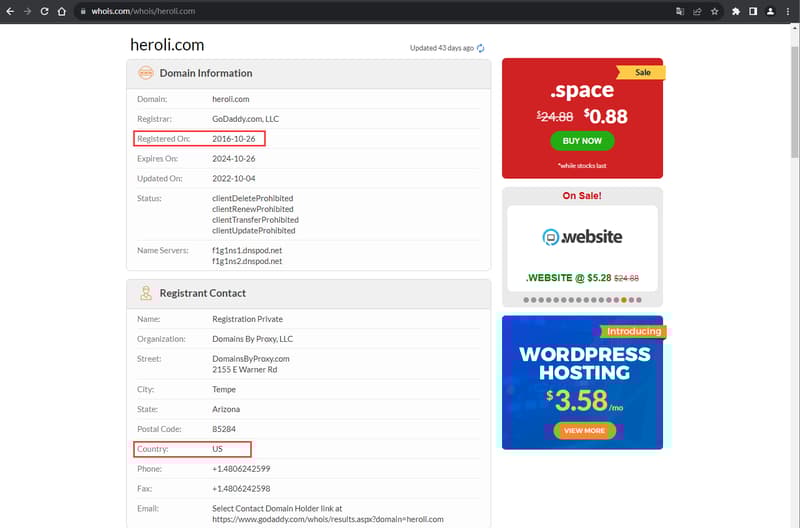Click the Introducing ribbon on hosting ad
800x528 pixels.
[633, 332]
